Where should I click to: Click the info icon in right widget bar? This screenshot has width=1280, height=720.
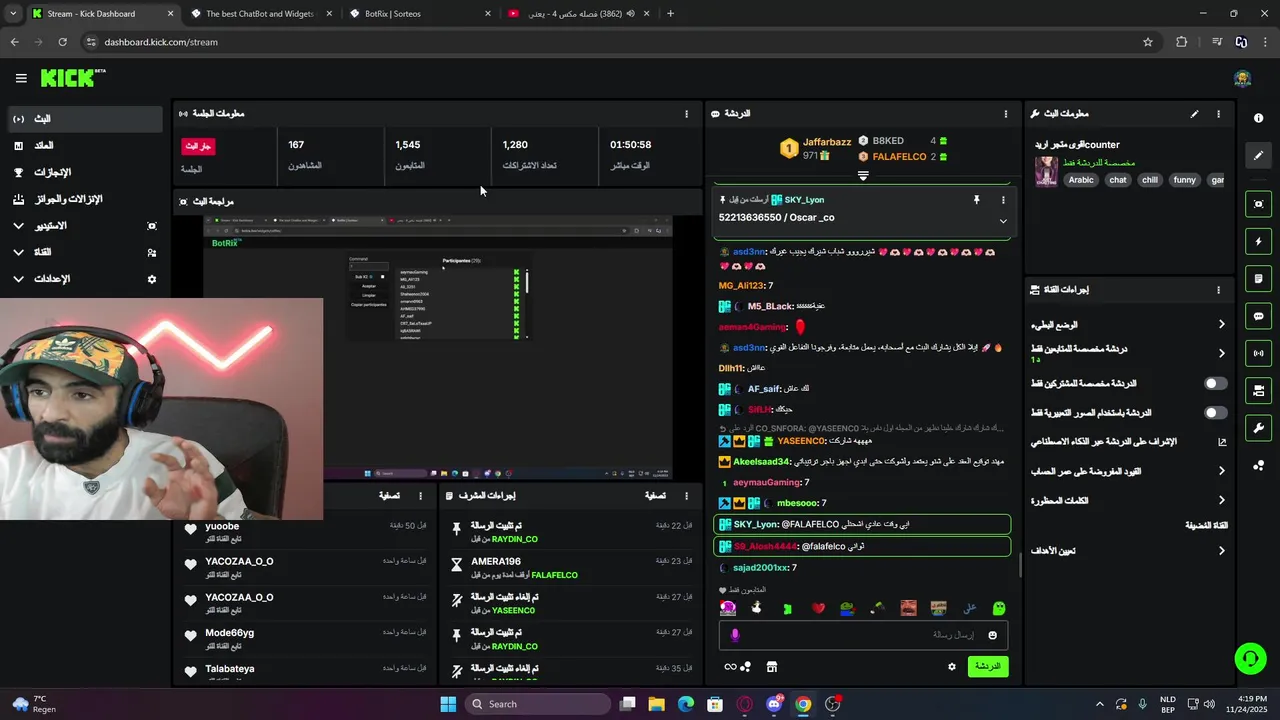point(1258,118)
